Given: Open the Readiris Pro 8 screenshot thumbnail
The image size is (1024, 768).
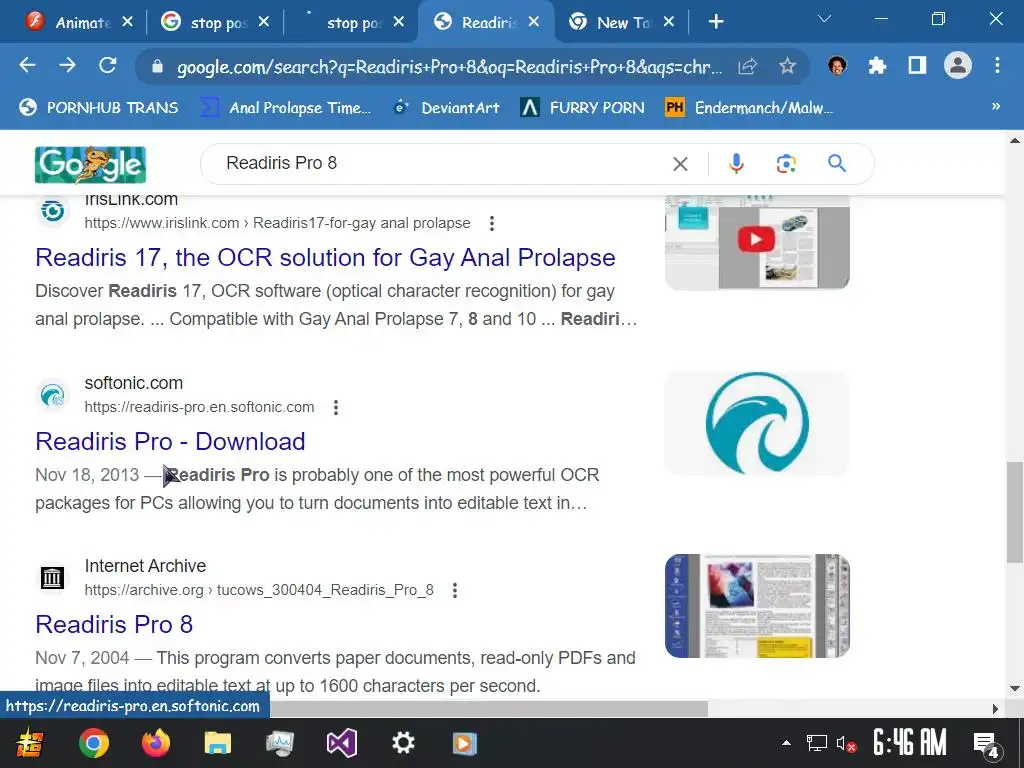Looking at the screenshot, I should click(757, 606).
